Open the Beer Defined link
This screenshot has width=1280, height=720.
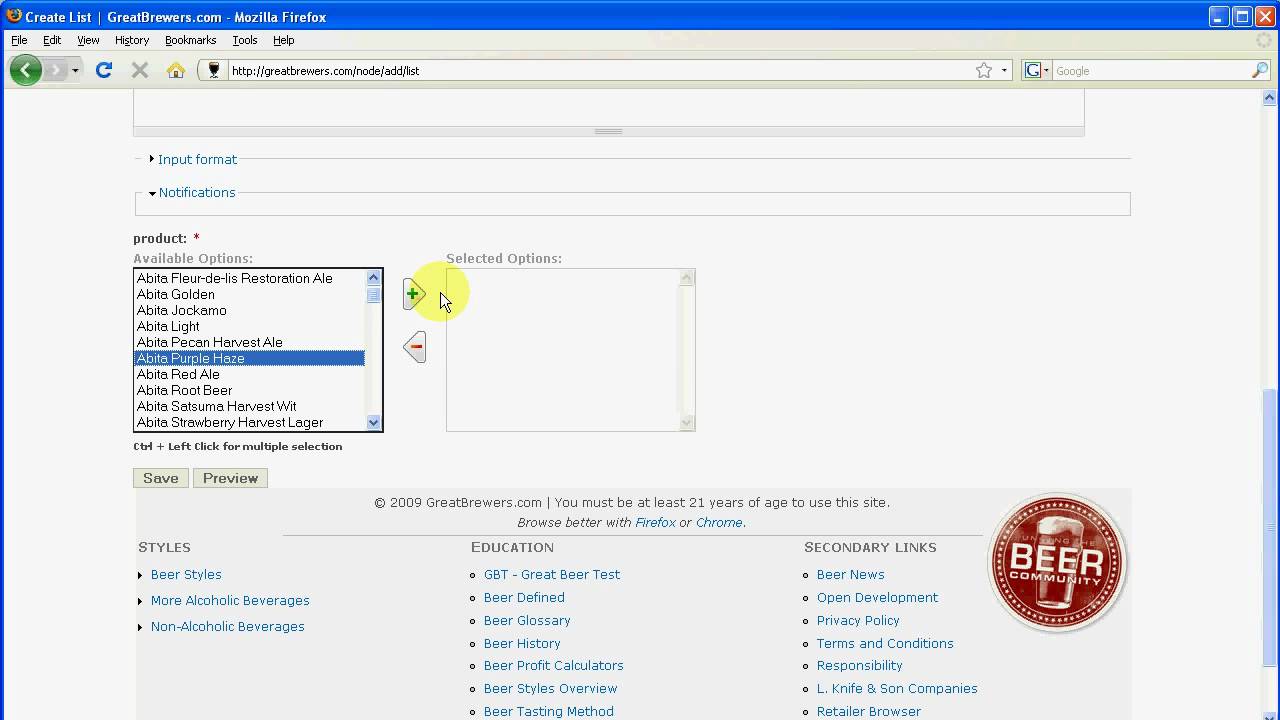[x=524, y=597]
